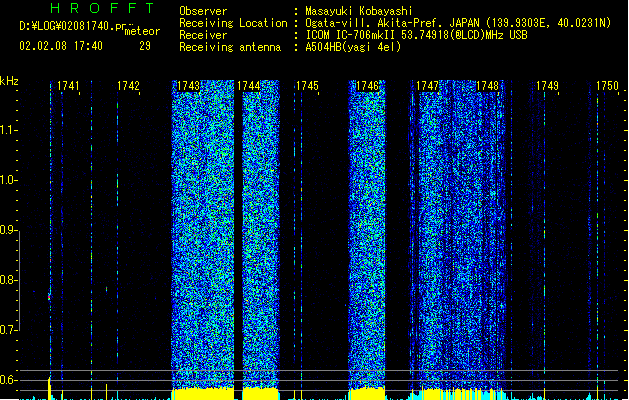Click the Observer label
This screenshot has height=400, width=629.
203,11
